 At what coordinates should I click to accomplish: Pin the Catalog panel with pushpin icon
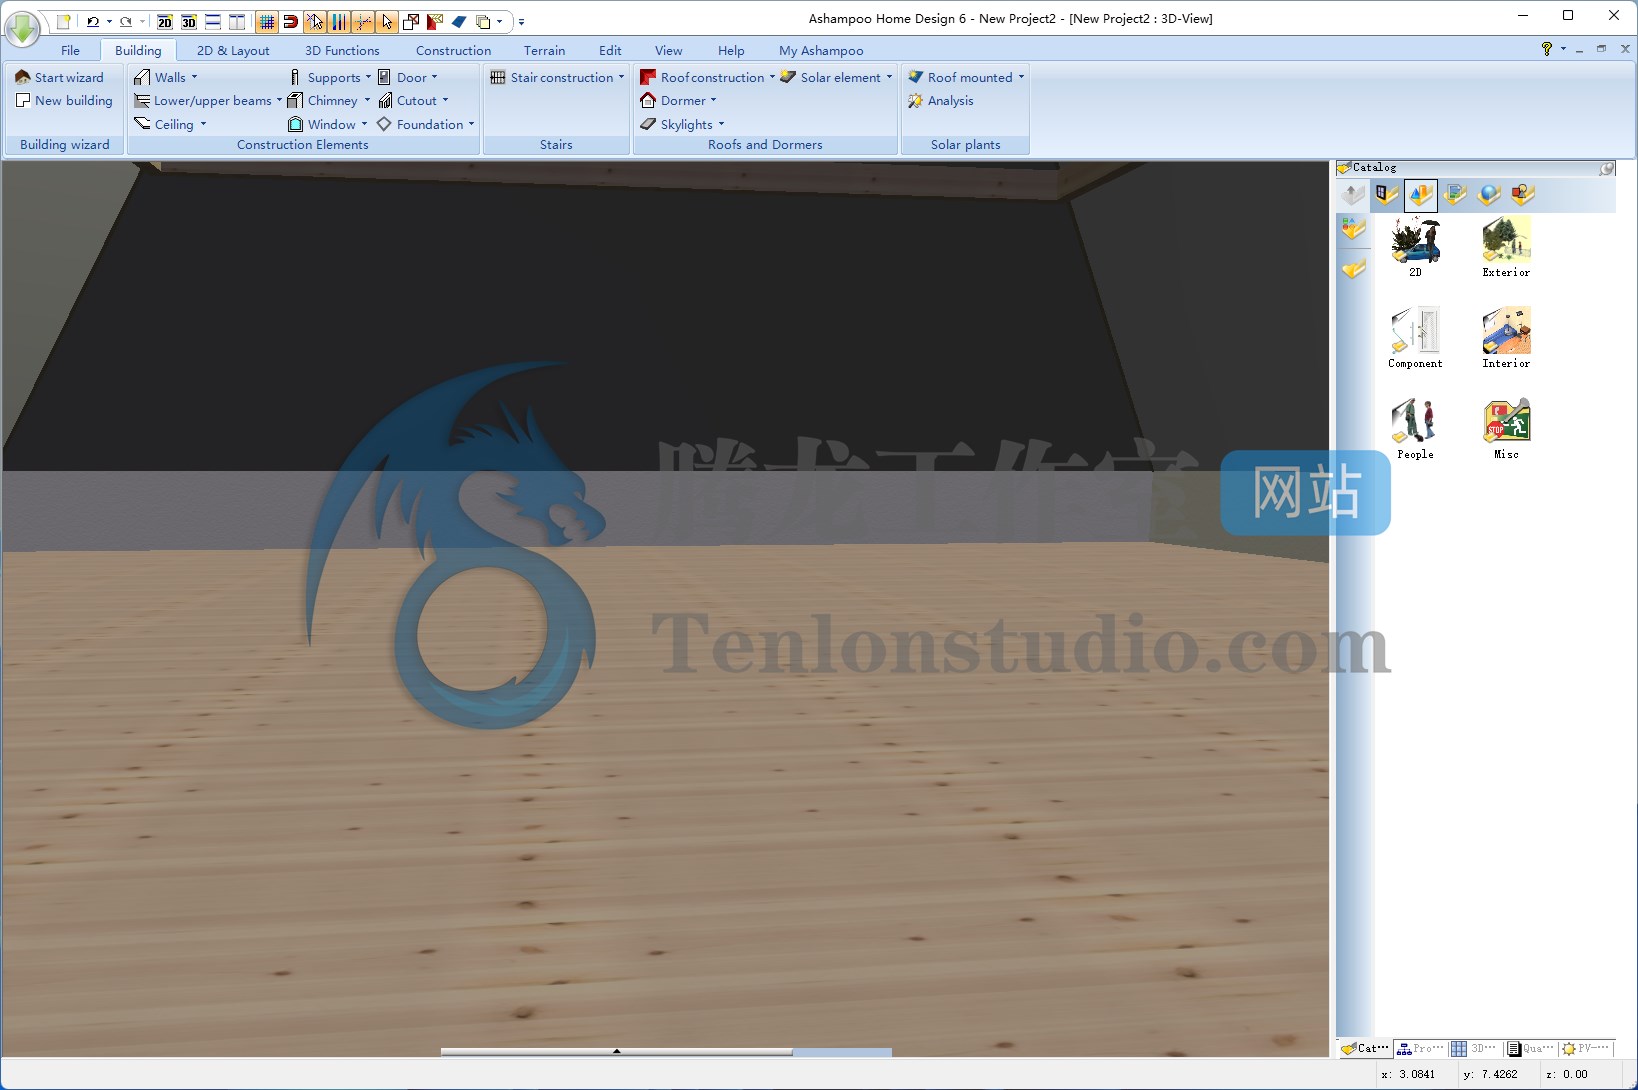coord(1607,168)
